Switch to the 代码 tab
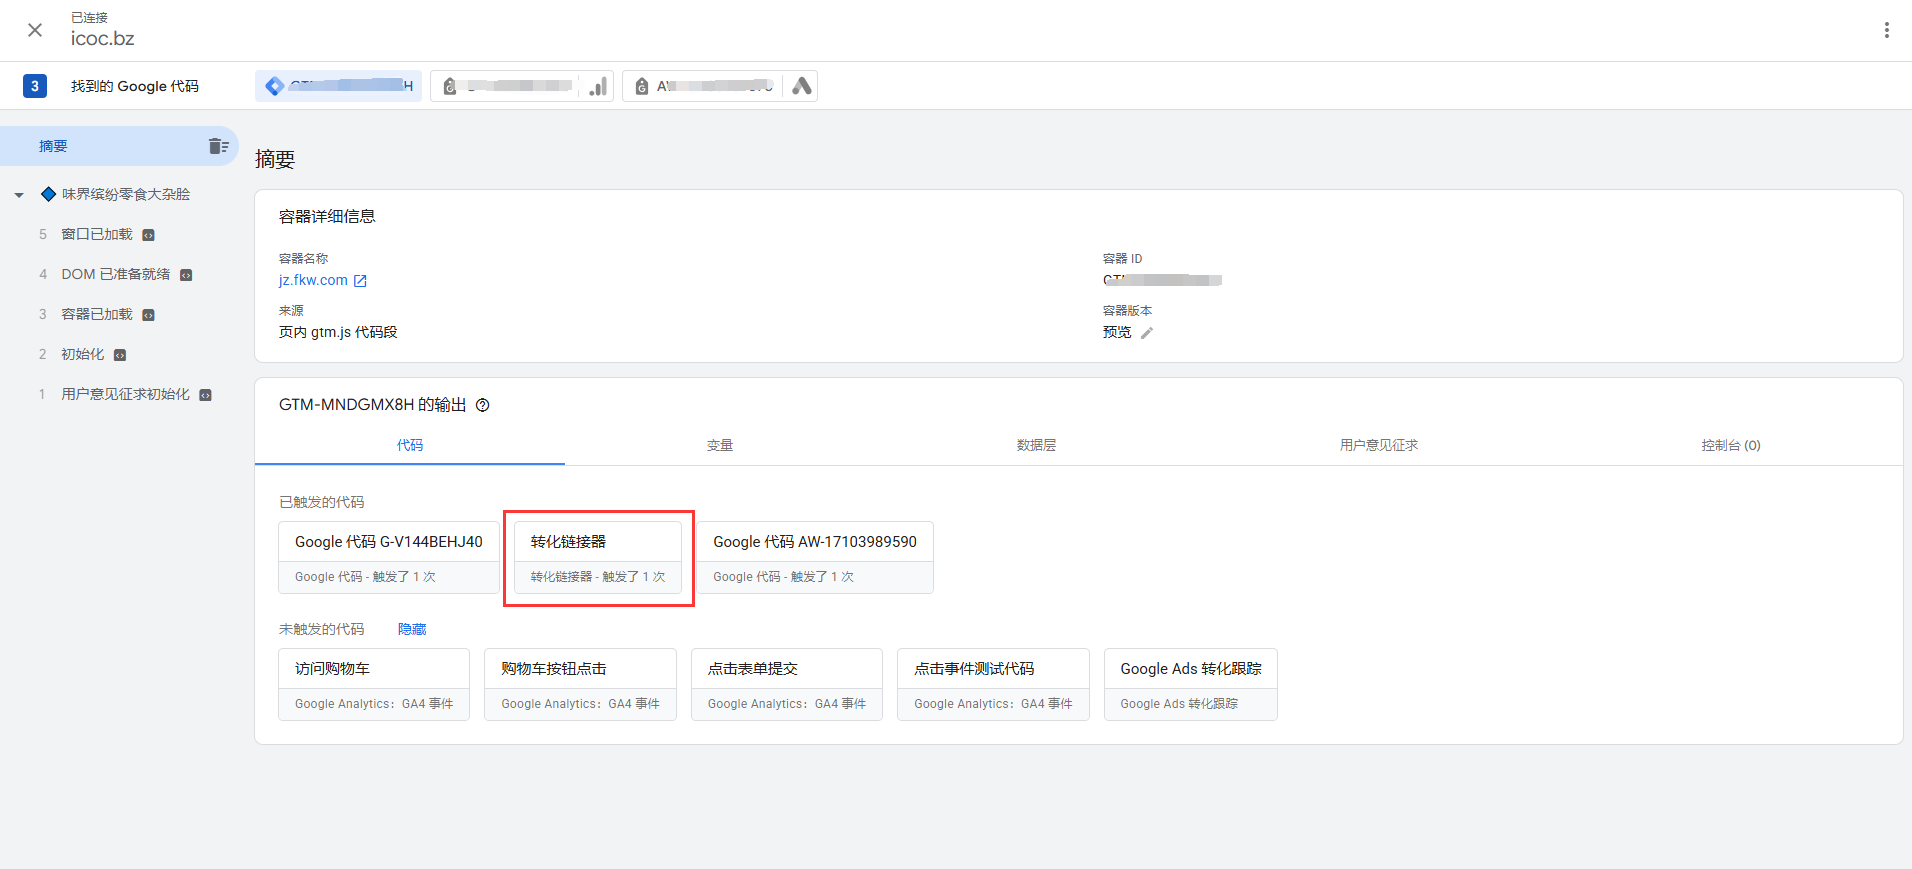 point(410,445)
